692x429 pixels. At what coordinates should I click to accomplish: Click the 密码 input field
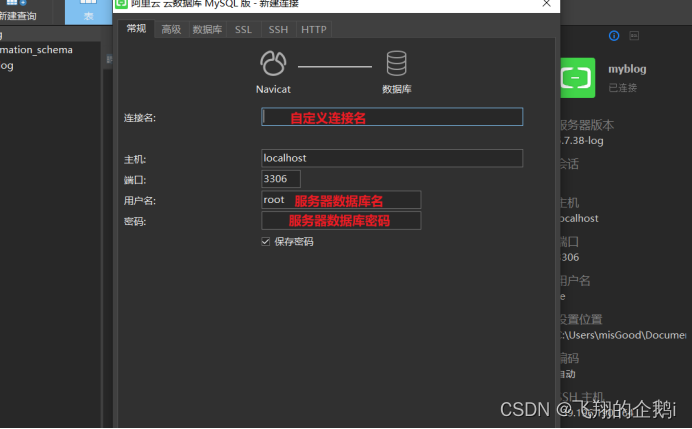341,221
